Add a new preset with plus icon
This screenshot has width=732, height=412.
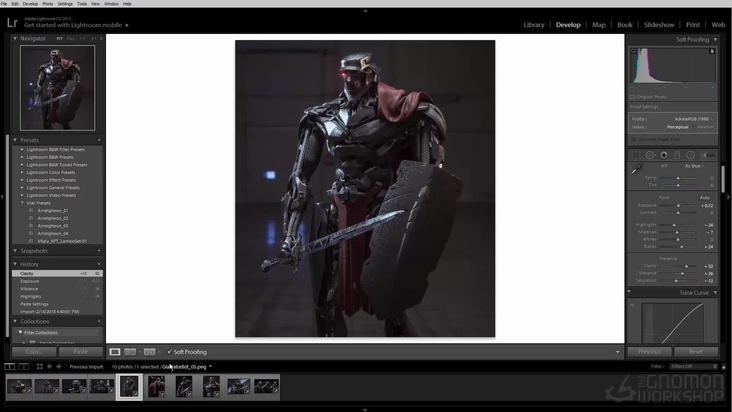click(99, 140)
